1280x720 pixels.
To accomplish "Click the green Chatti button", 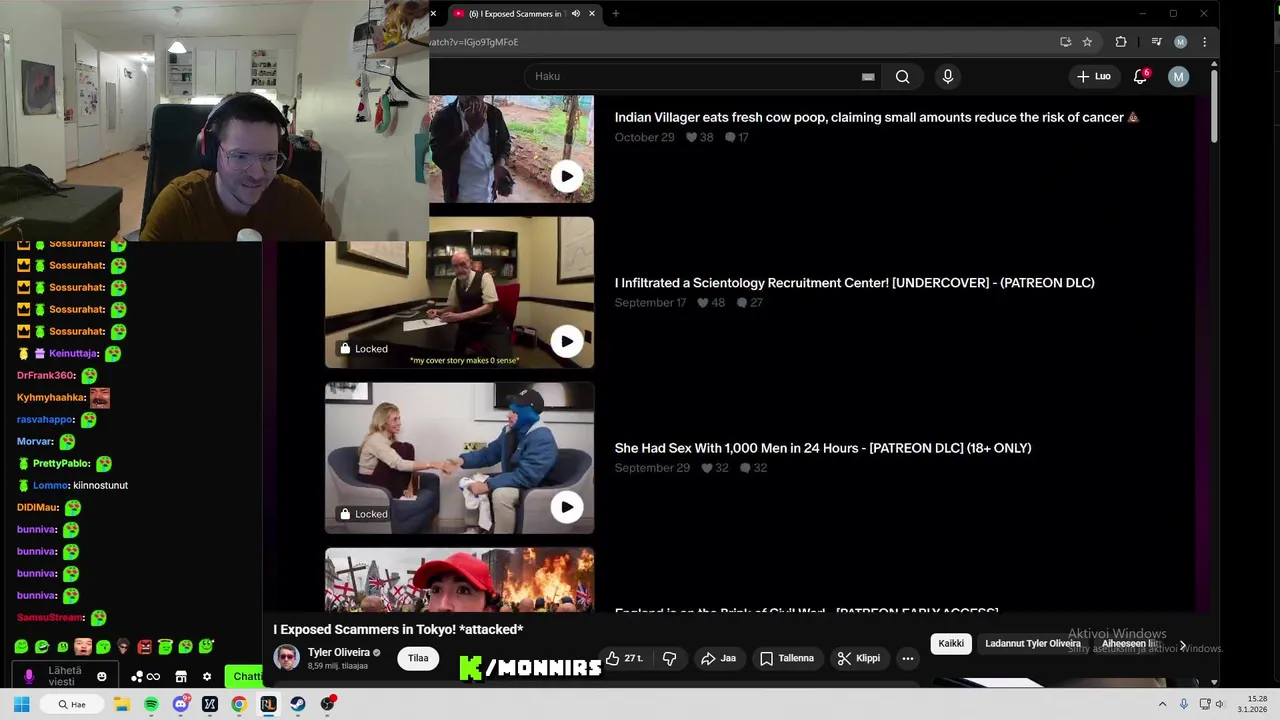I will click(244, 677).
